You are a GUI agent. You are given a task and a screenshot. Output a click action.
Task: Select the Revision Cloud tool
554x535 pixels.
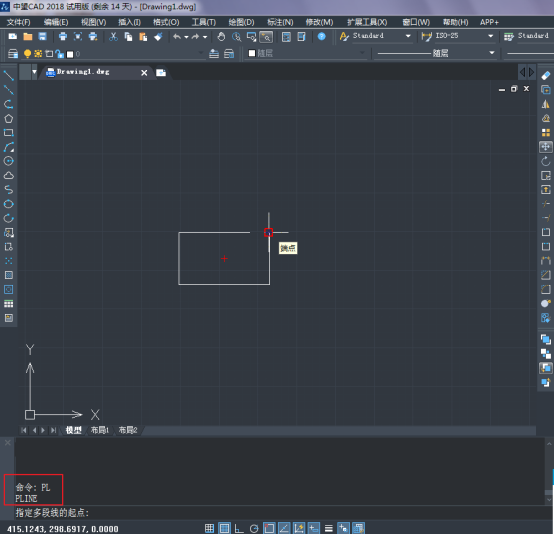click(8, 176)
